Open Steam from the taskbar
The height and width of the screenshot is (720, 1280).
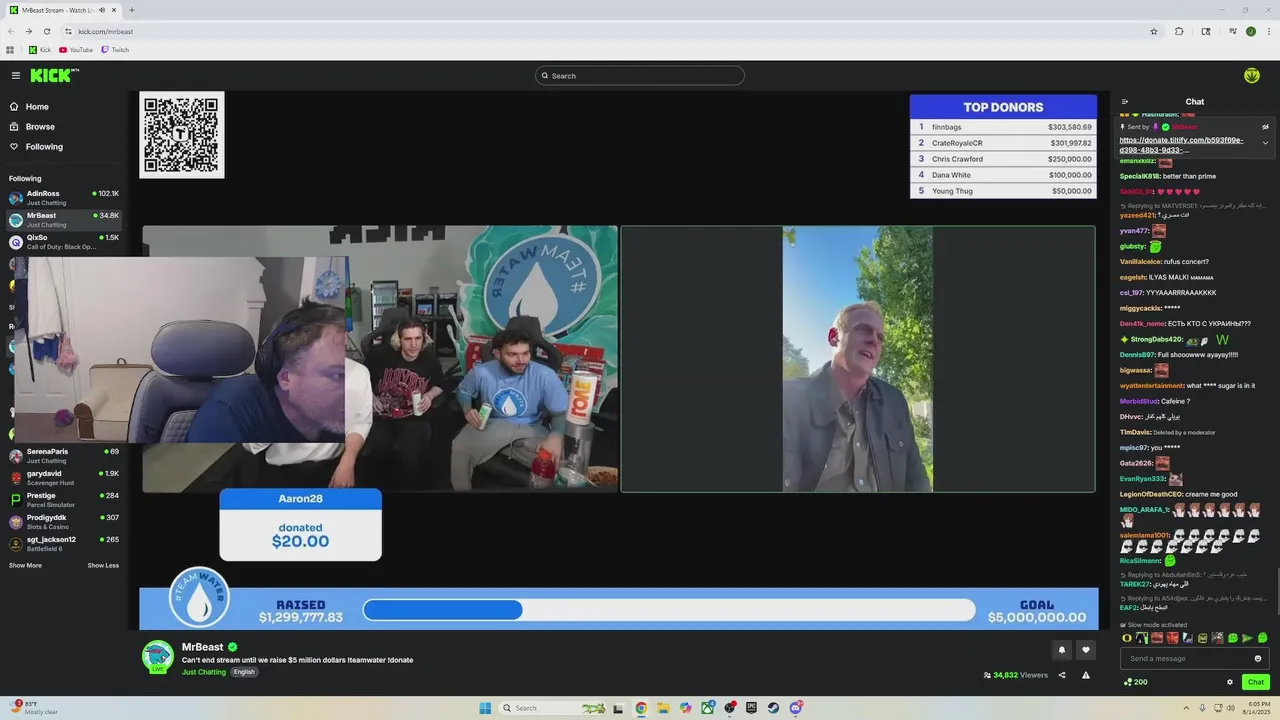pyautogui.click(x=773, y=708)
